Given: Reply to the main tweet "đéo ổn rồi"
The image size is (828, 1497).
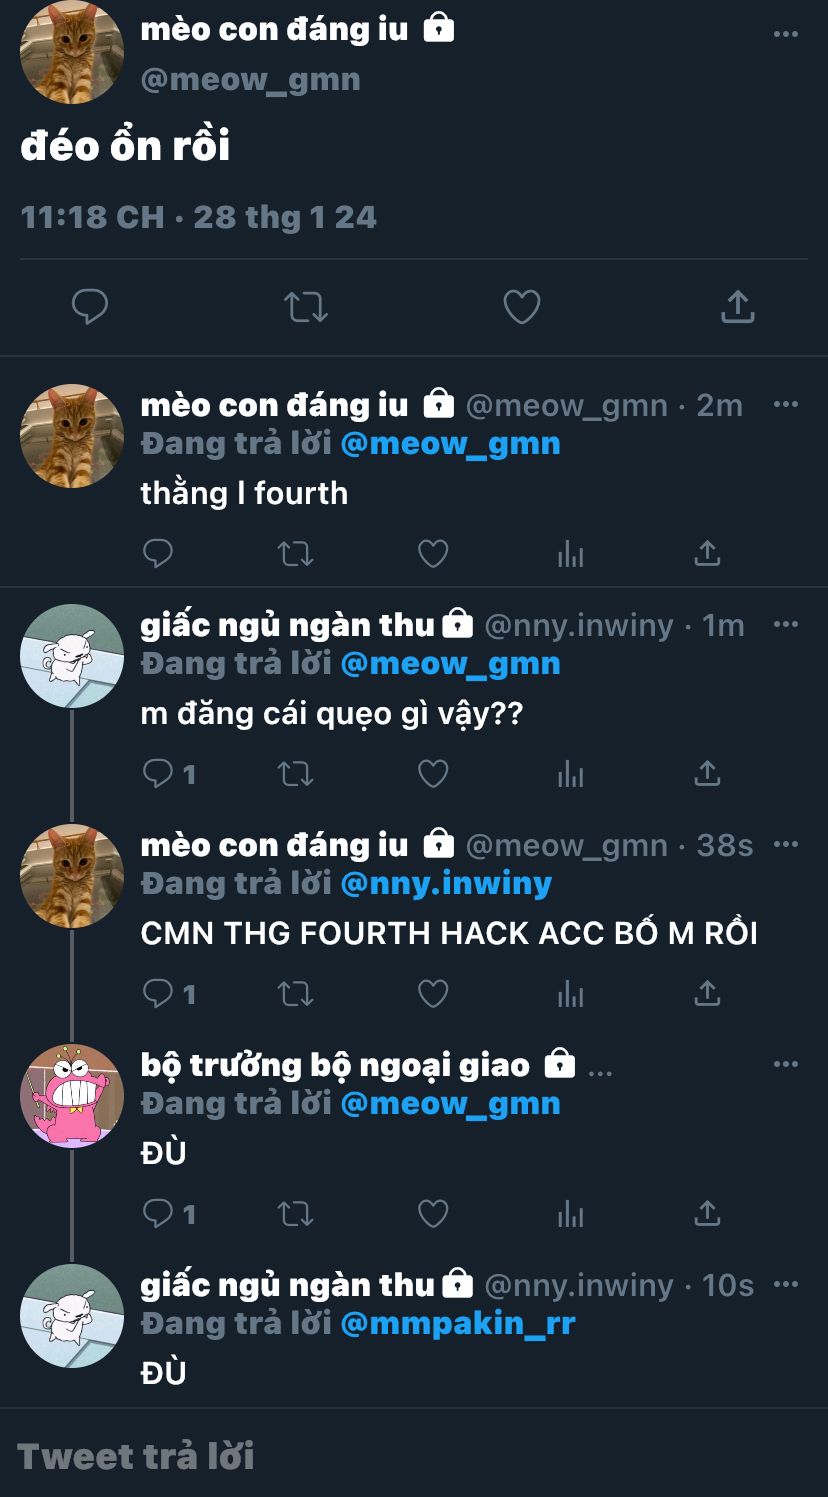Looking at the screenshot, I should (x=90, y=307).
